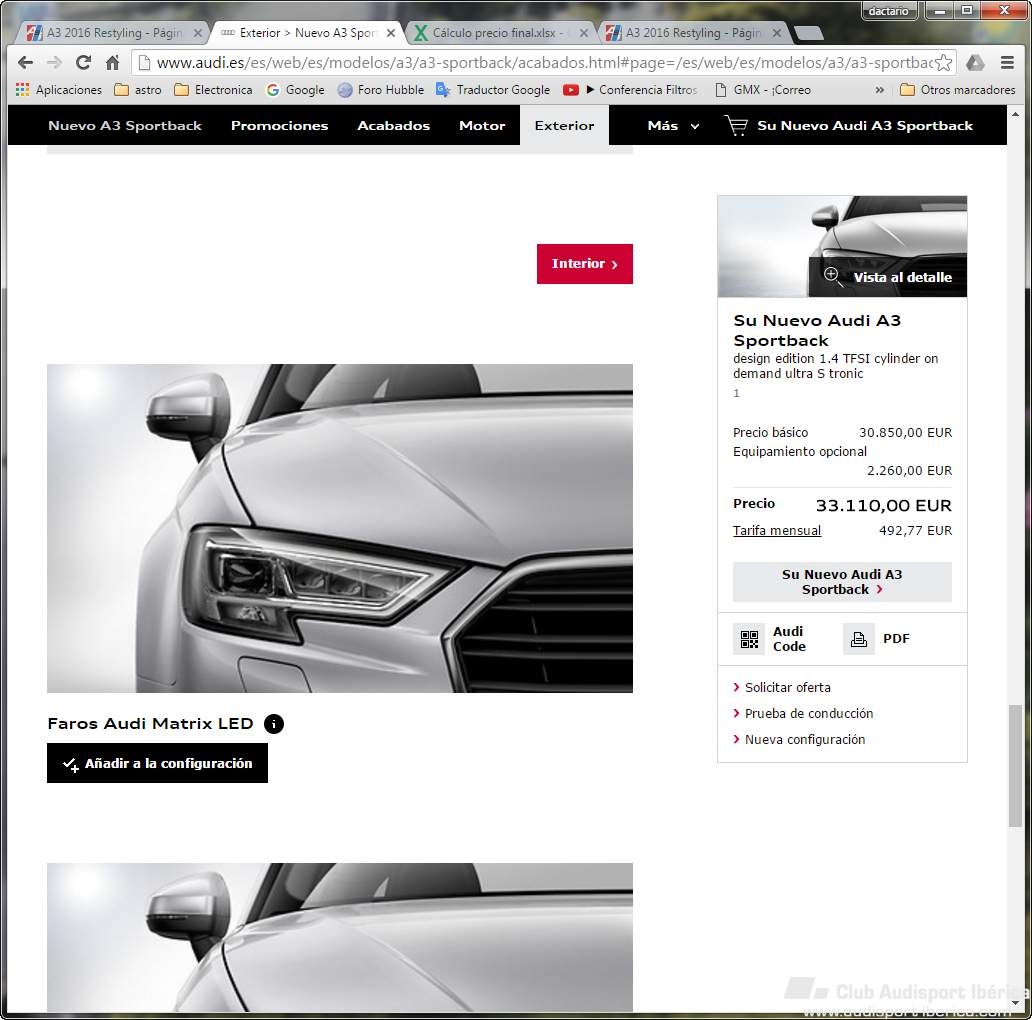Viewport: 1032px width, 1020px height.
Task: Click Añadir a la configuración button
Action: pos(157,763)
